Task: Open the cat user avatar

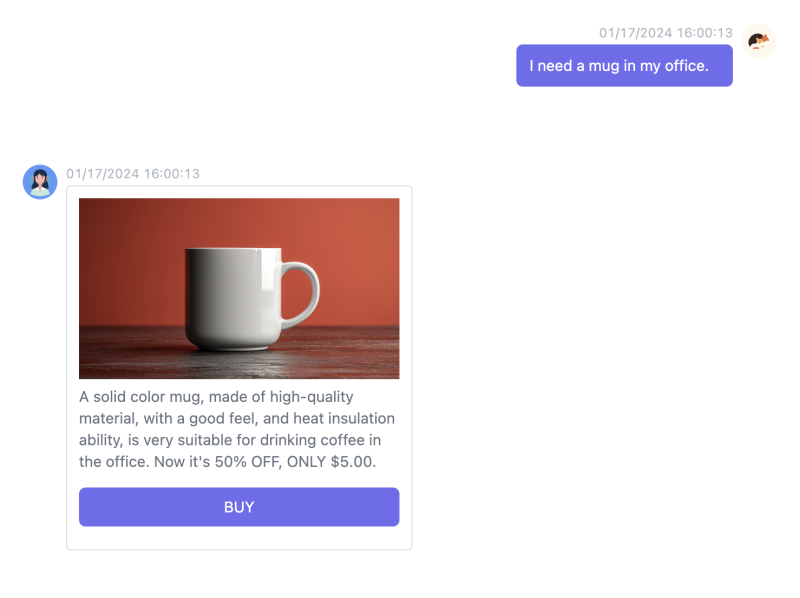Action: [x=759, y=41]
